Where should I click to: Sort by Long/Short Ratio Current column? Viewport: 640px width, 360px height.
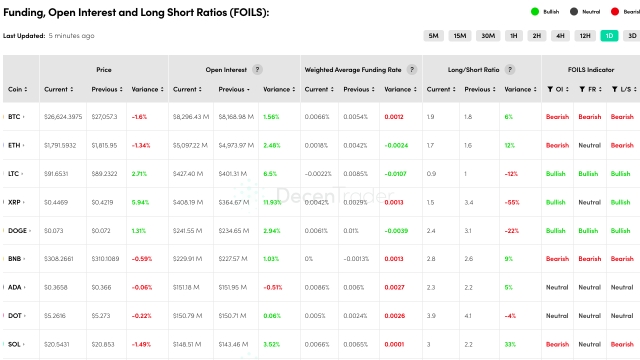point(441,89)
